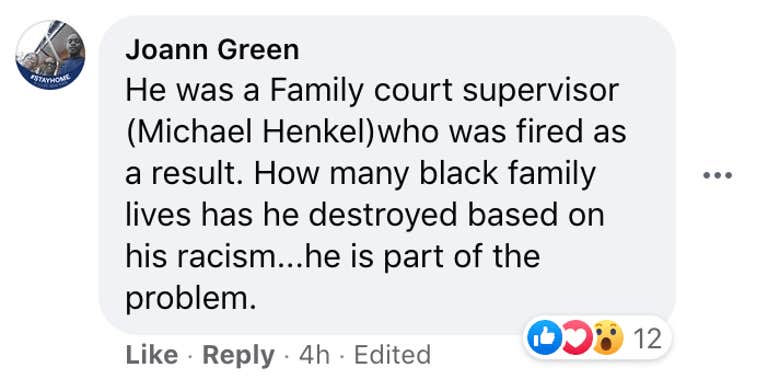This screenshot has height=379, width=768.
Task: View edit history via Edited label
Action: click(392, 355)
